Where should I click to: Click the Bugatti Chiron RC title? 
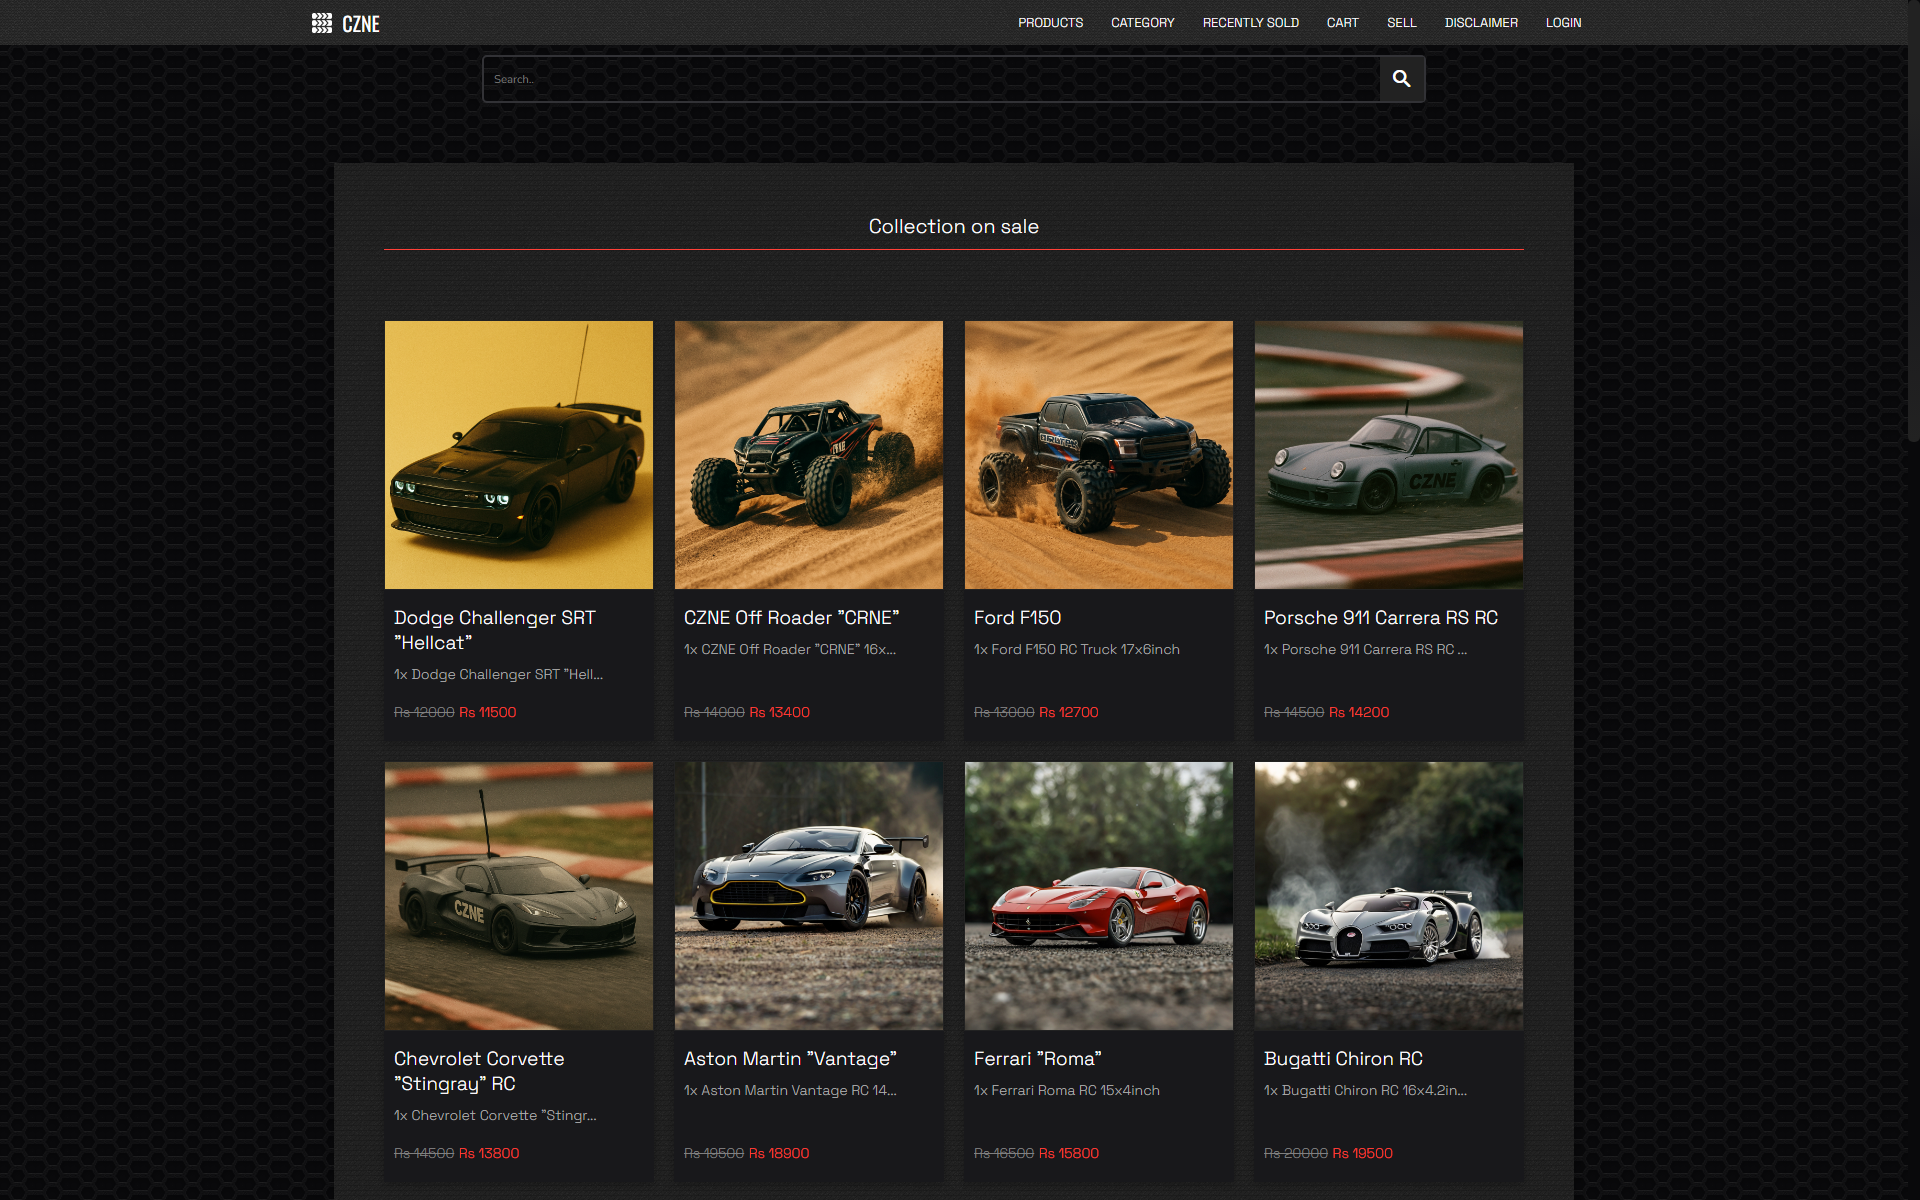click(x=1343, y=1059)
